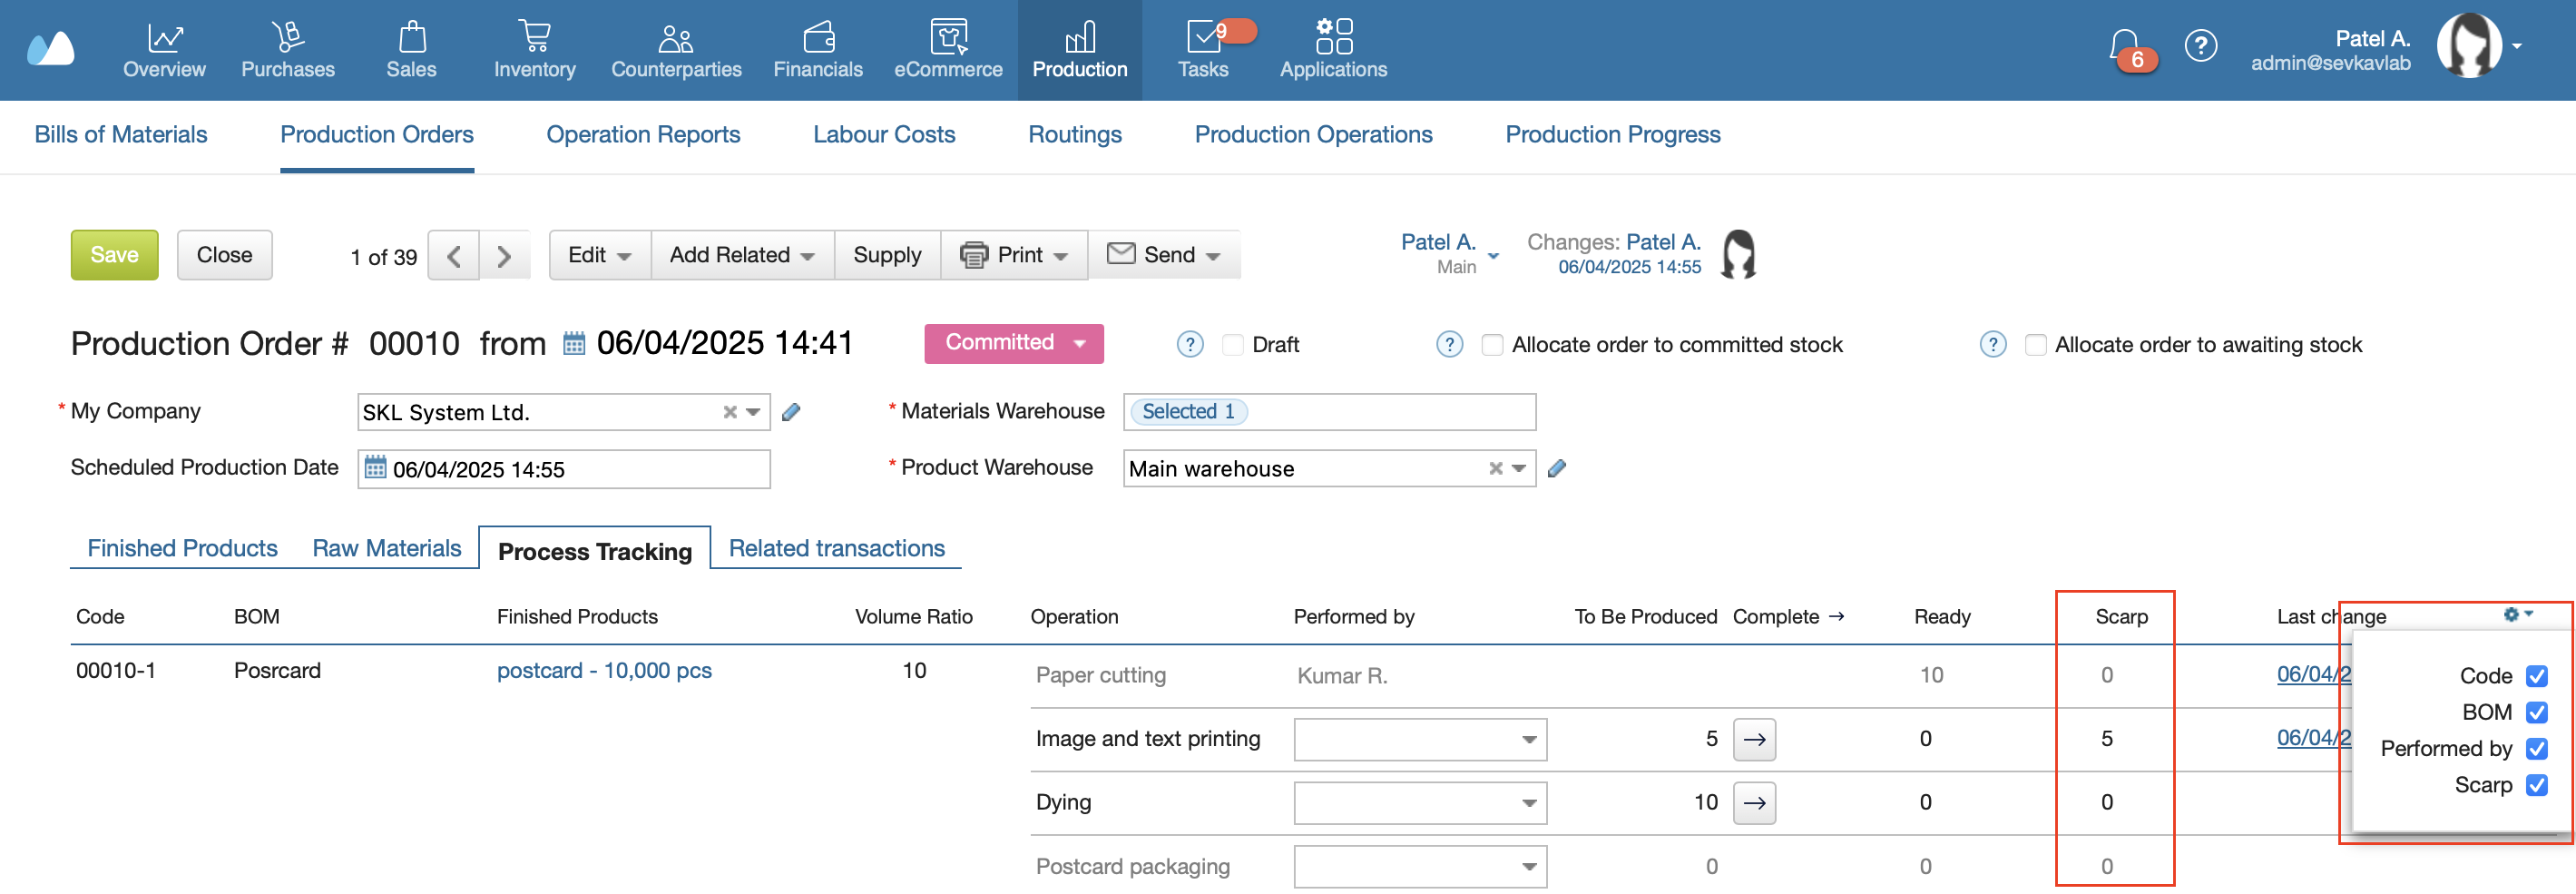Edit My Company with pencil icon

791,412
